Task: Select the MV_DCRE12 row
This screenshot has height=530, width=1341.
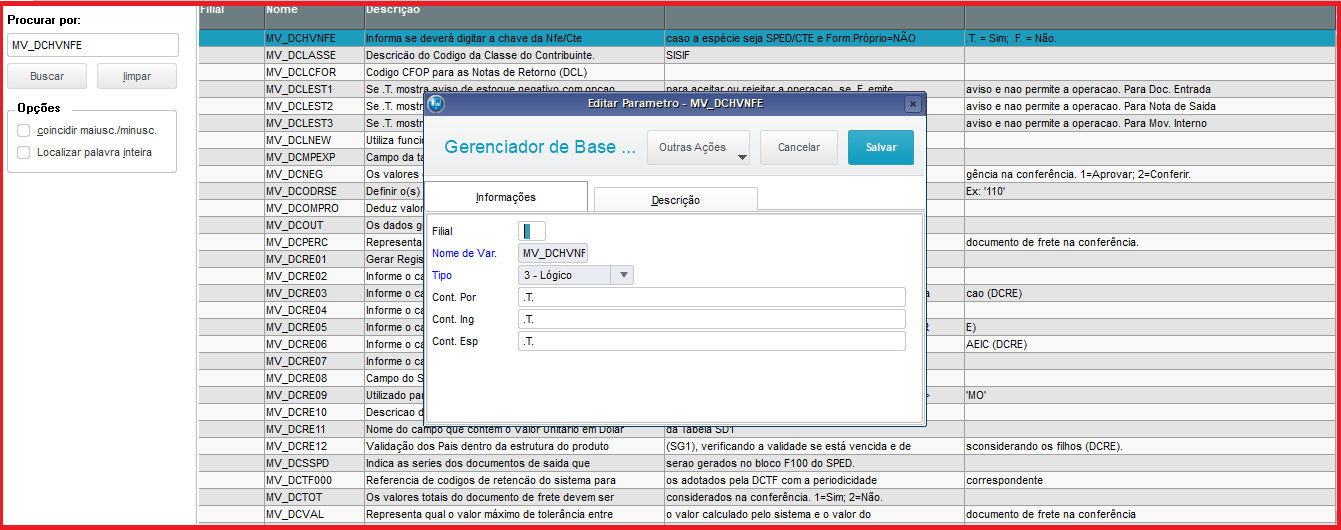Action: 766,446
